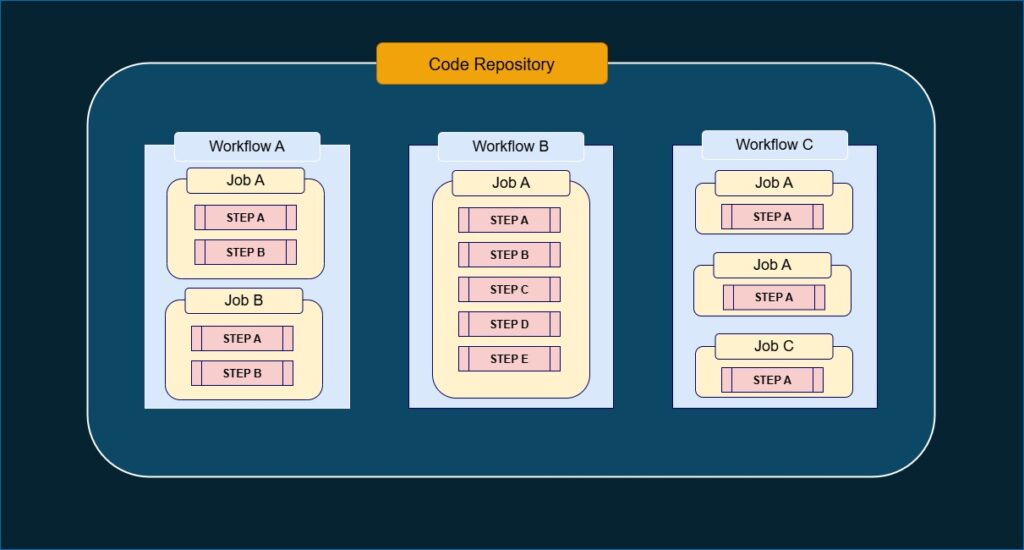This screenshot has width=1024, height=550.
Task: Select STEP E in Workflow B
Action: click(x=509, y=359)
